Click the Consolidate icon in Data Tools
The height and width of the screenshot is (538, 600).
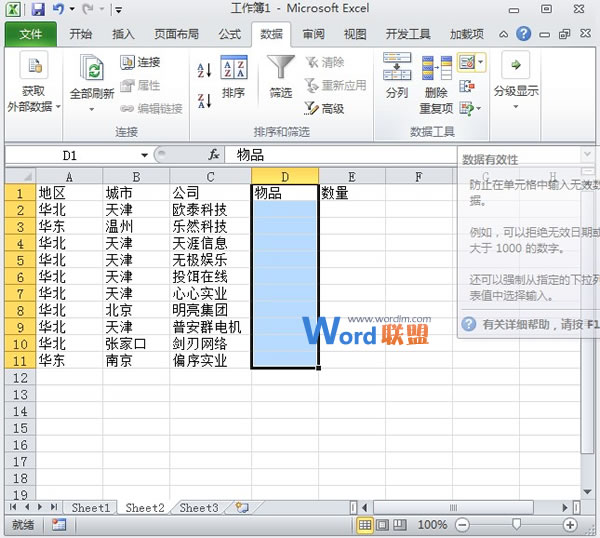466,86
